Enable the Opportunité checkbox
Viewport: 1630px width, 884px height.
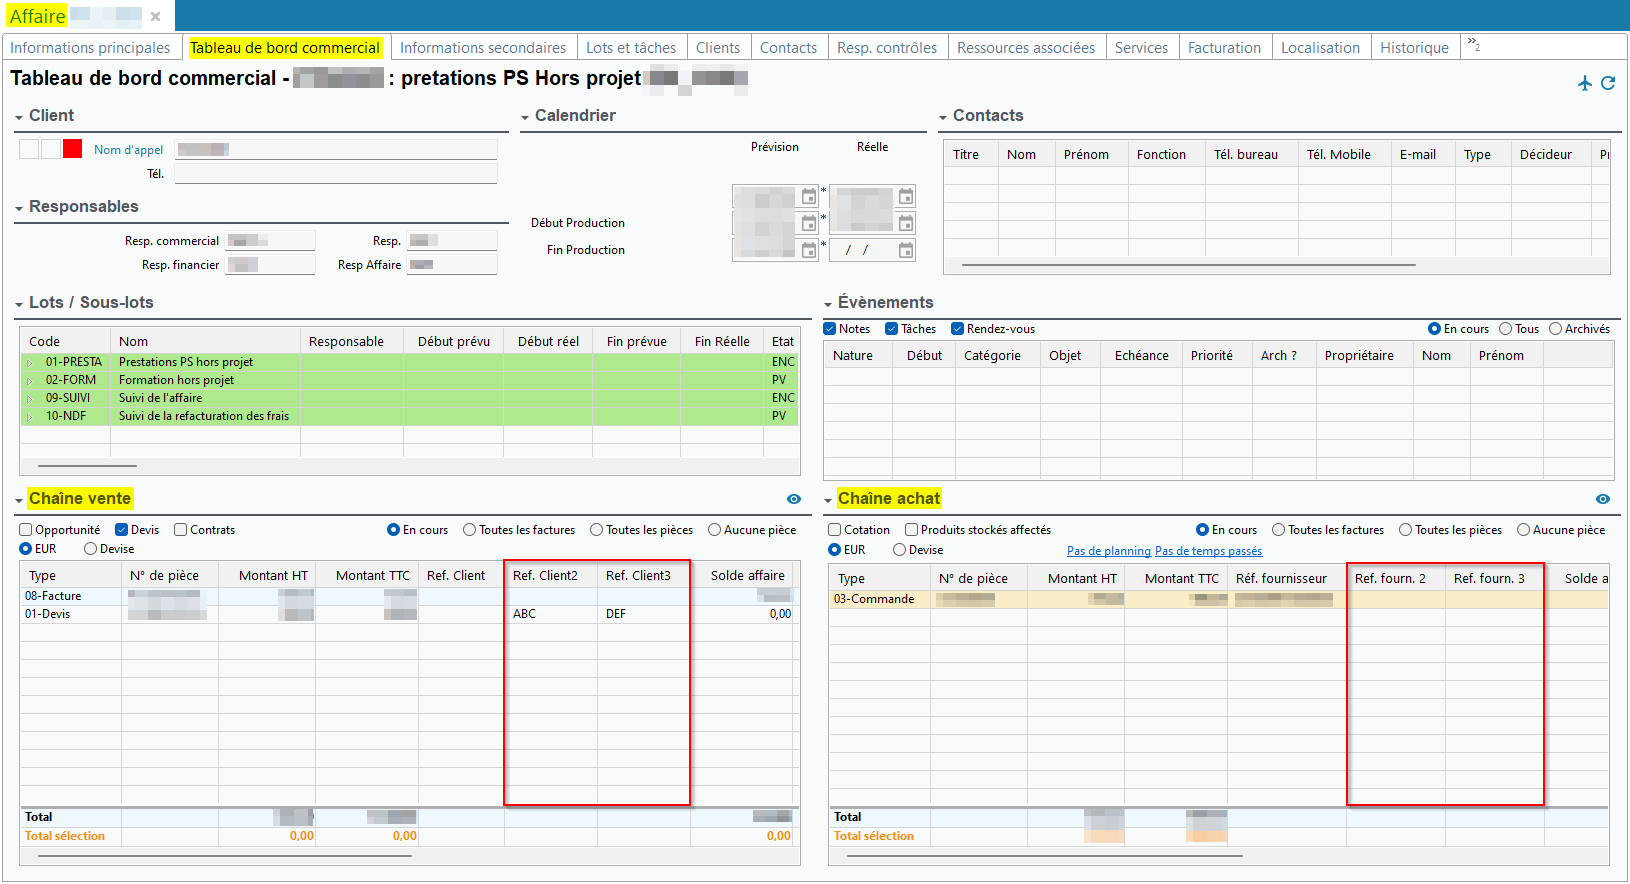coord(26,530)
